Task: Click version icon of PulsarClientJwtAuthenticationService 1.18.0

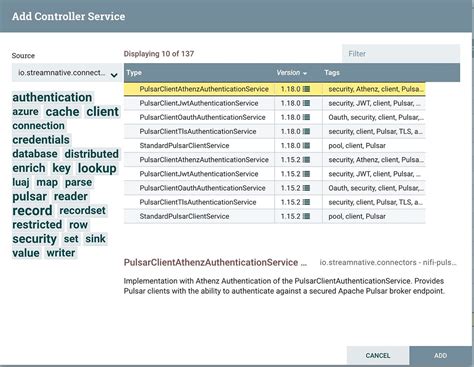Action: (306, 103)
